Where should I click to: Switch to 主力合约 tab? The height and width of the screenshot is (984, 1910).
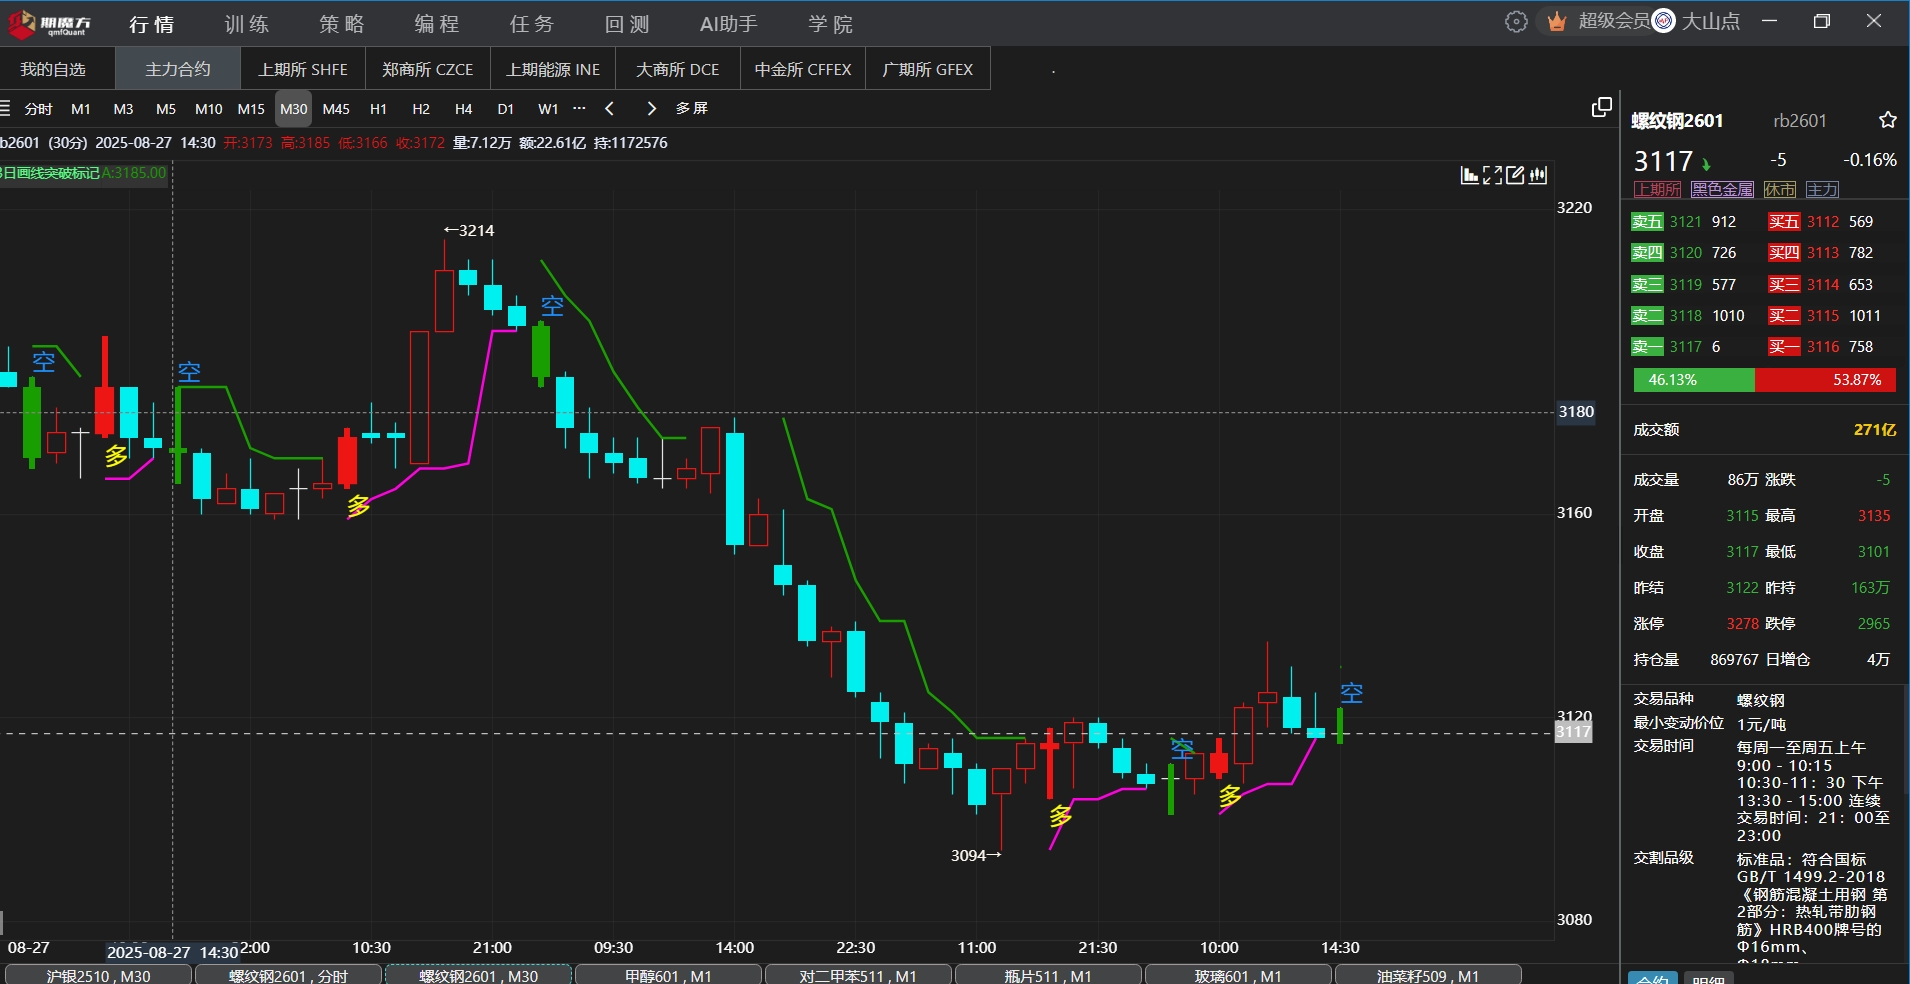[178, 69]
